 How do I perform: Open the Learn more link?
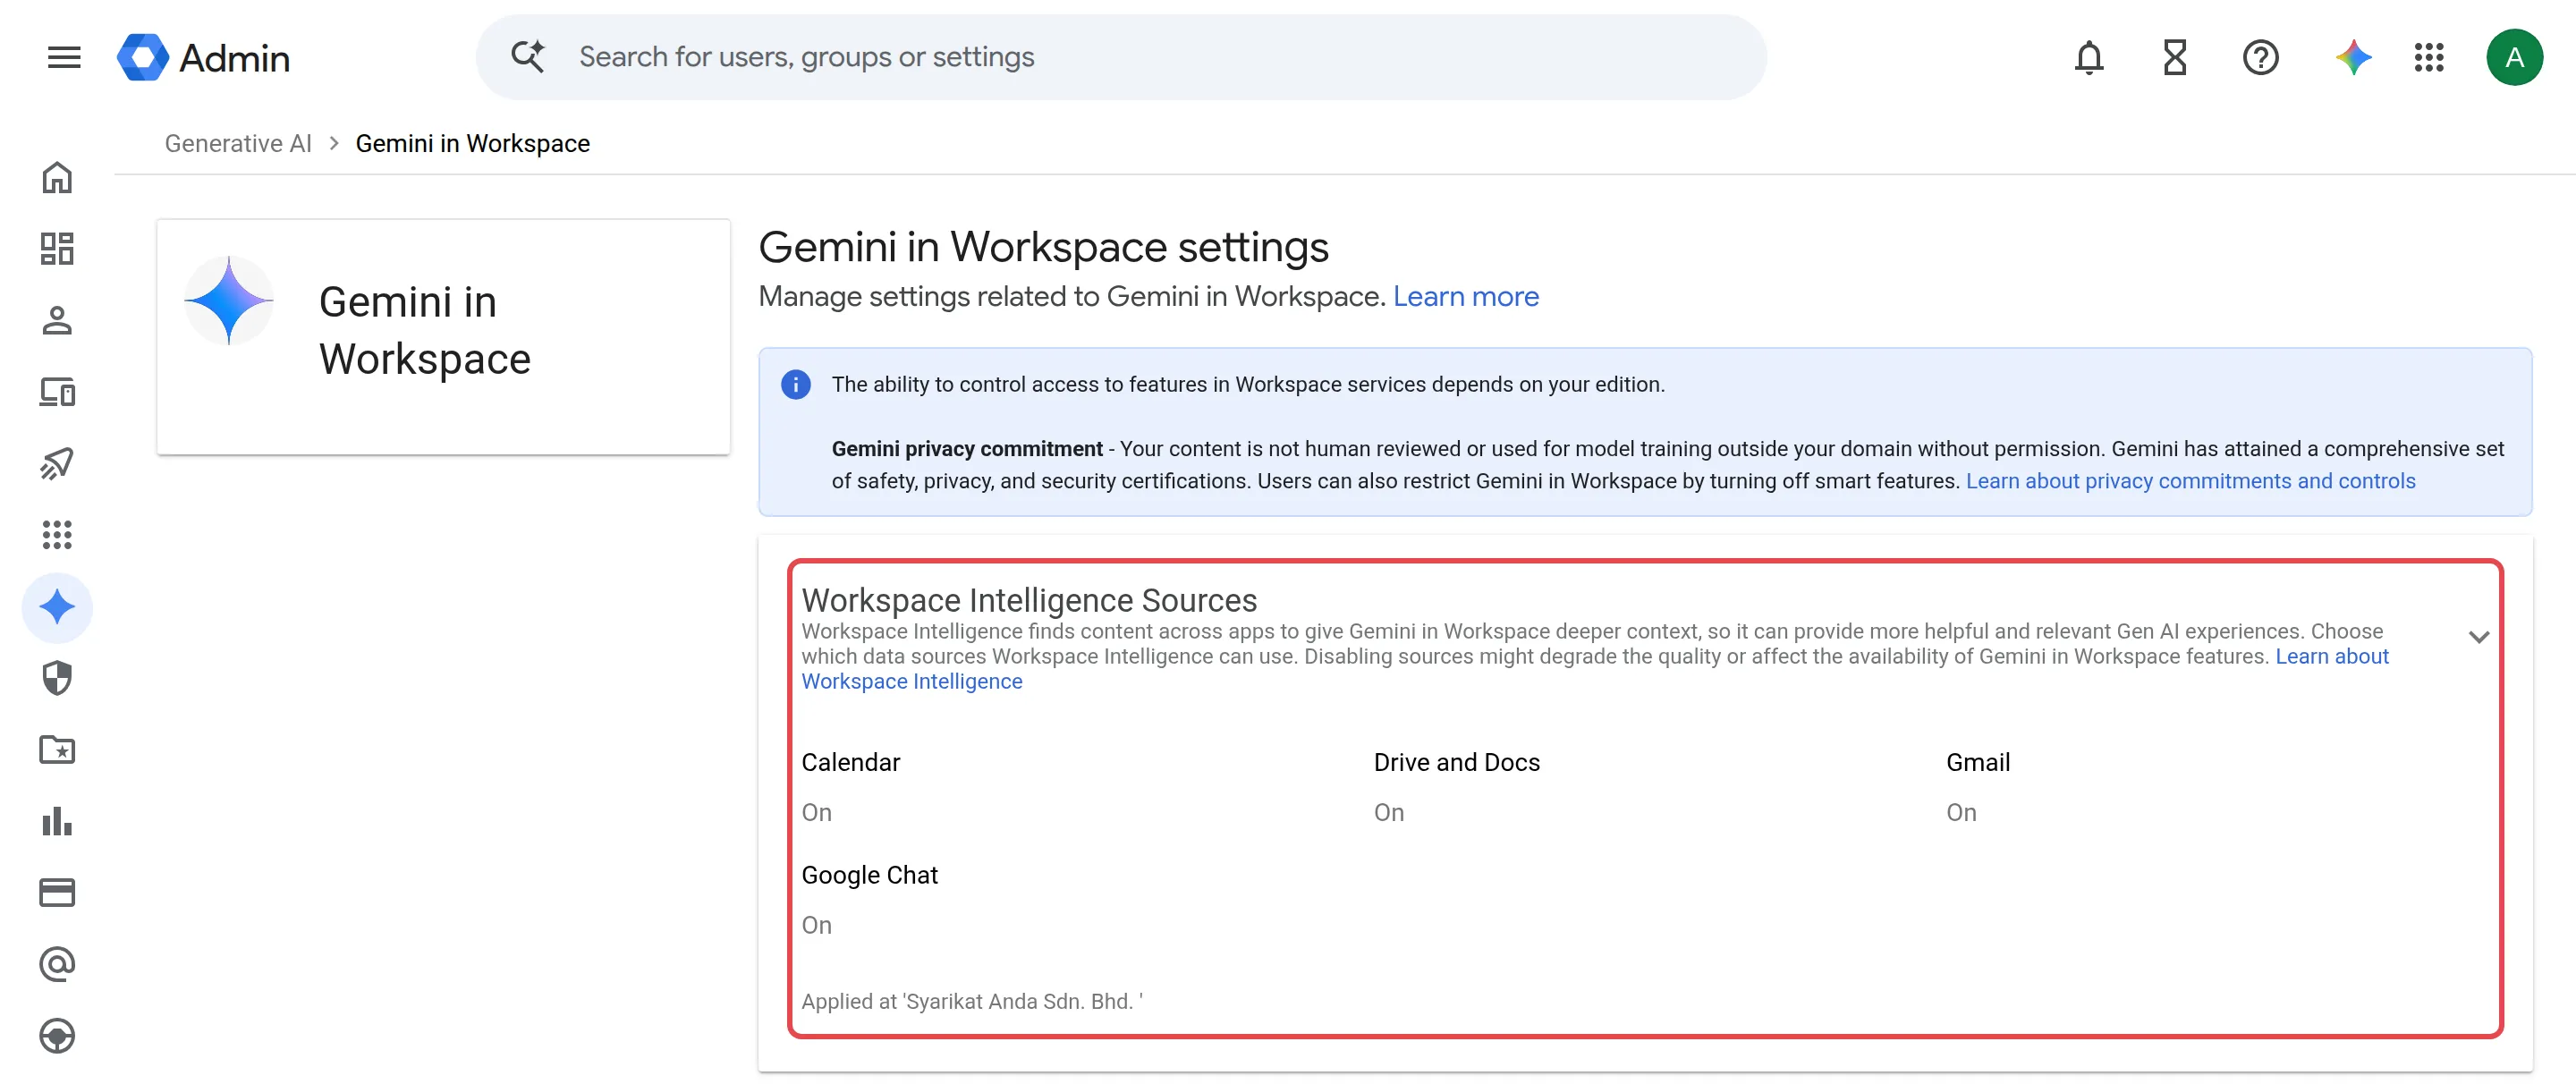[x=1465, y=296]
